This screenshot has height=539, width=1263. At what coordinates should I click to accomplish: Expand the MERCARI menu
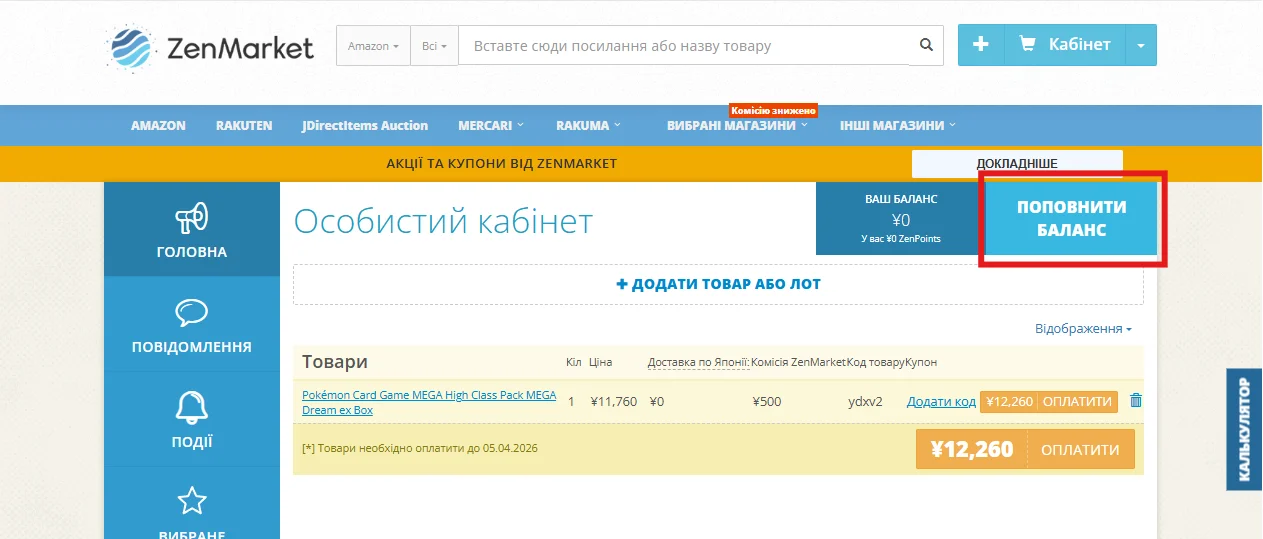pyautogui.click(x=491, y=125)
